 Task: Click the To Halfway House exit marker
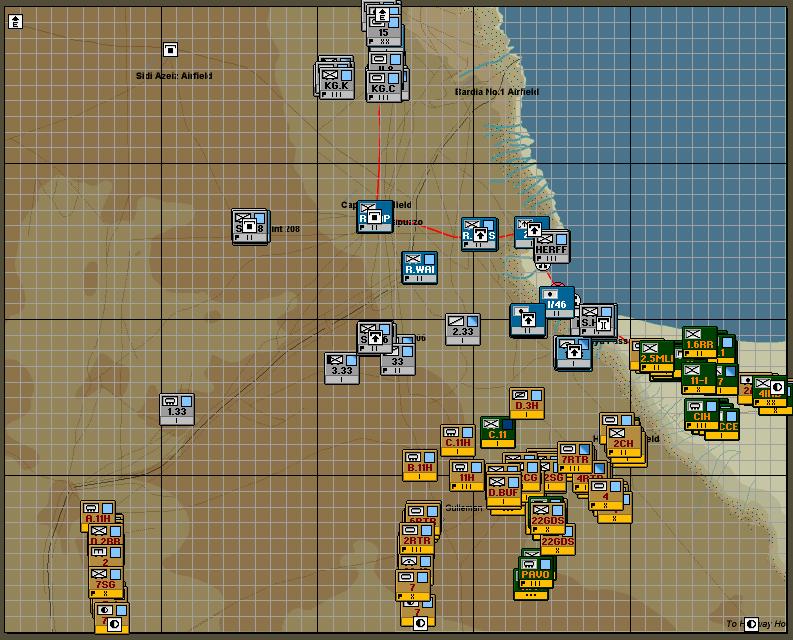[x=751, y=624]
